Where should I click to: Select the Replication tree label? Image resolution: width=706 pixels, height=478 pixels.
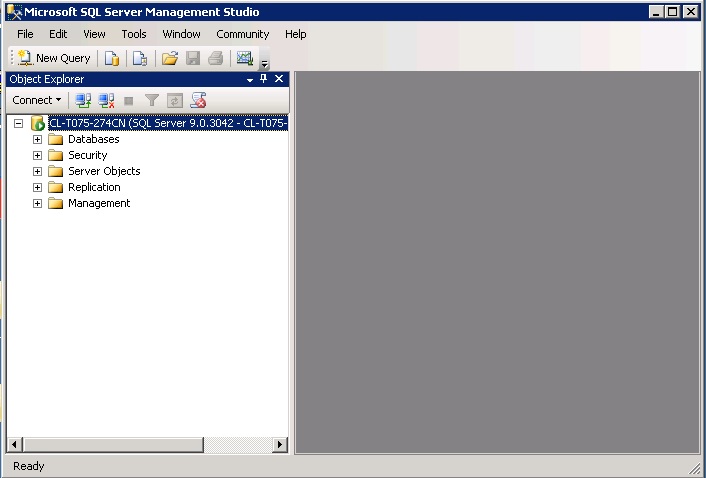pos(94,187)
